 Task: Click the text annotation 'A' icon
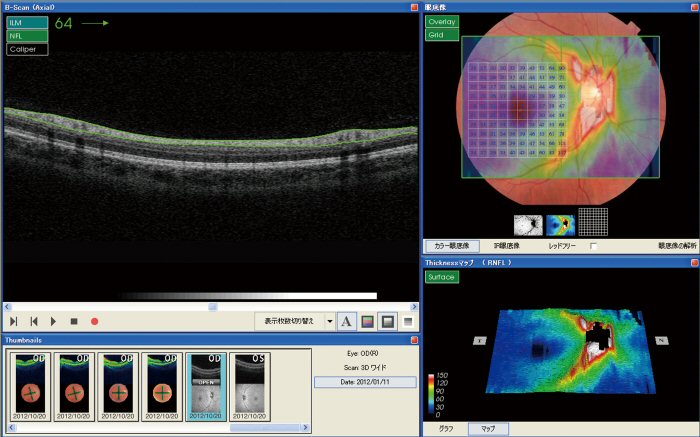pyautogui.click(x=346, y=321)
